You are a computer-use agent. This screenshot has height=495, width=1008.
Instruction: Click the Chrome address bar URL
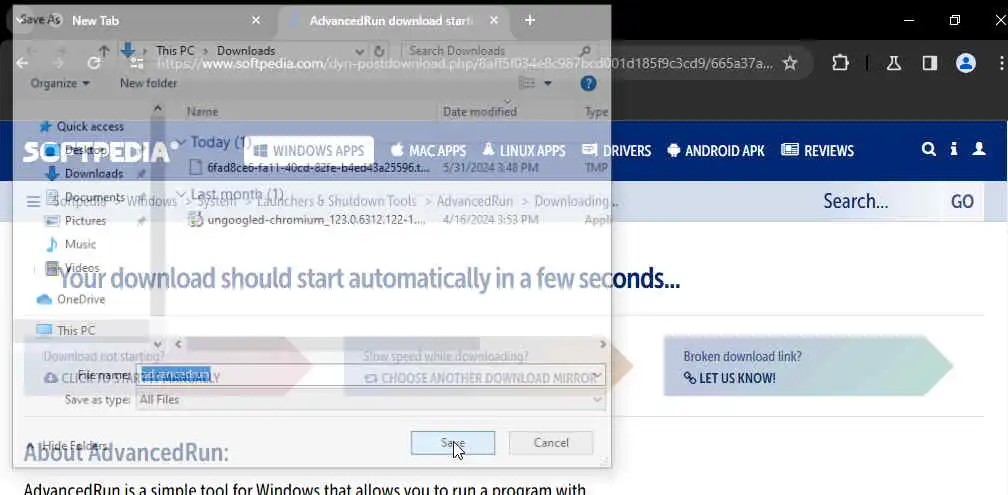(x=464, y=63)
